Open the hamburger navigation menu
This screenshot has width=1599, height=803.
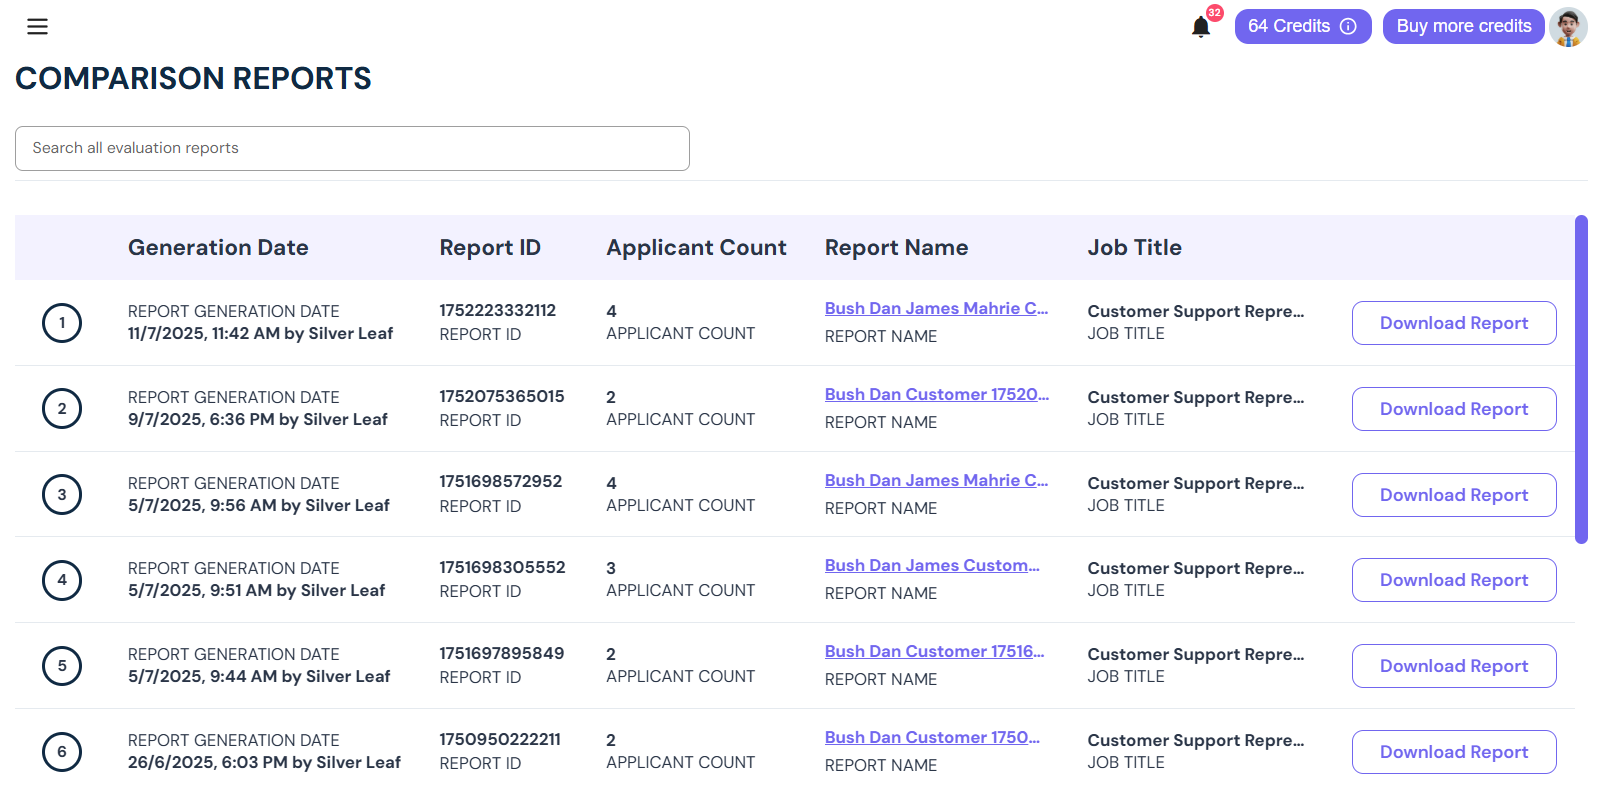pos(37,27)
